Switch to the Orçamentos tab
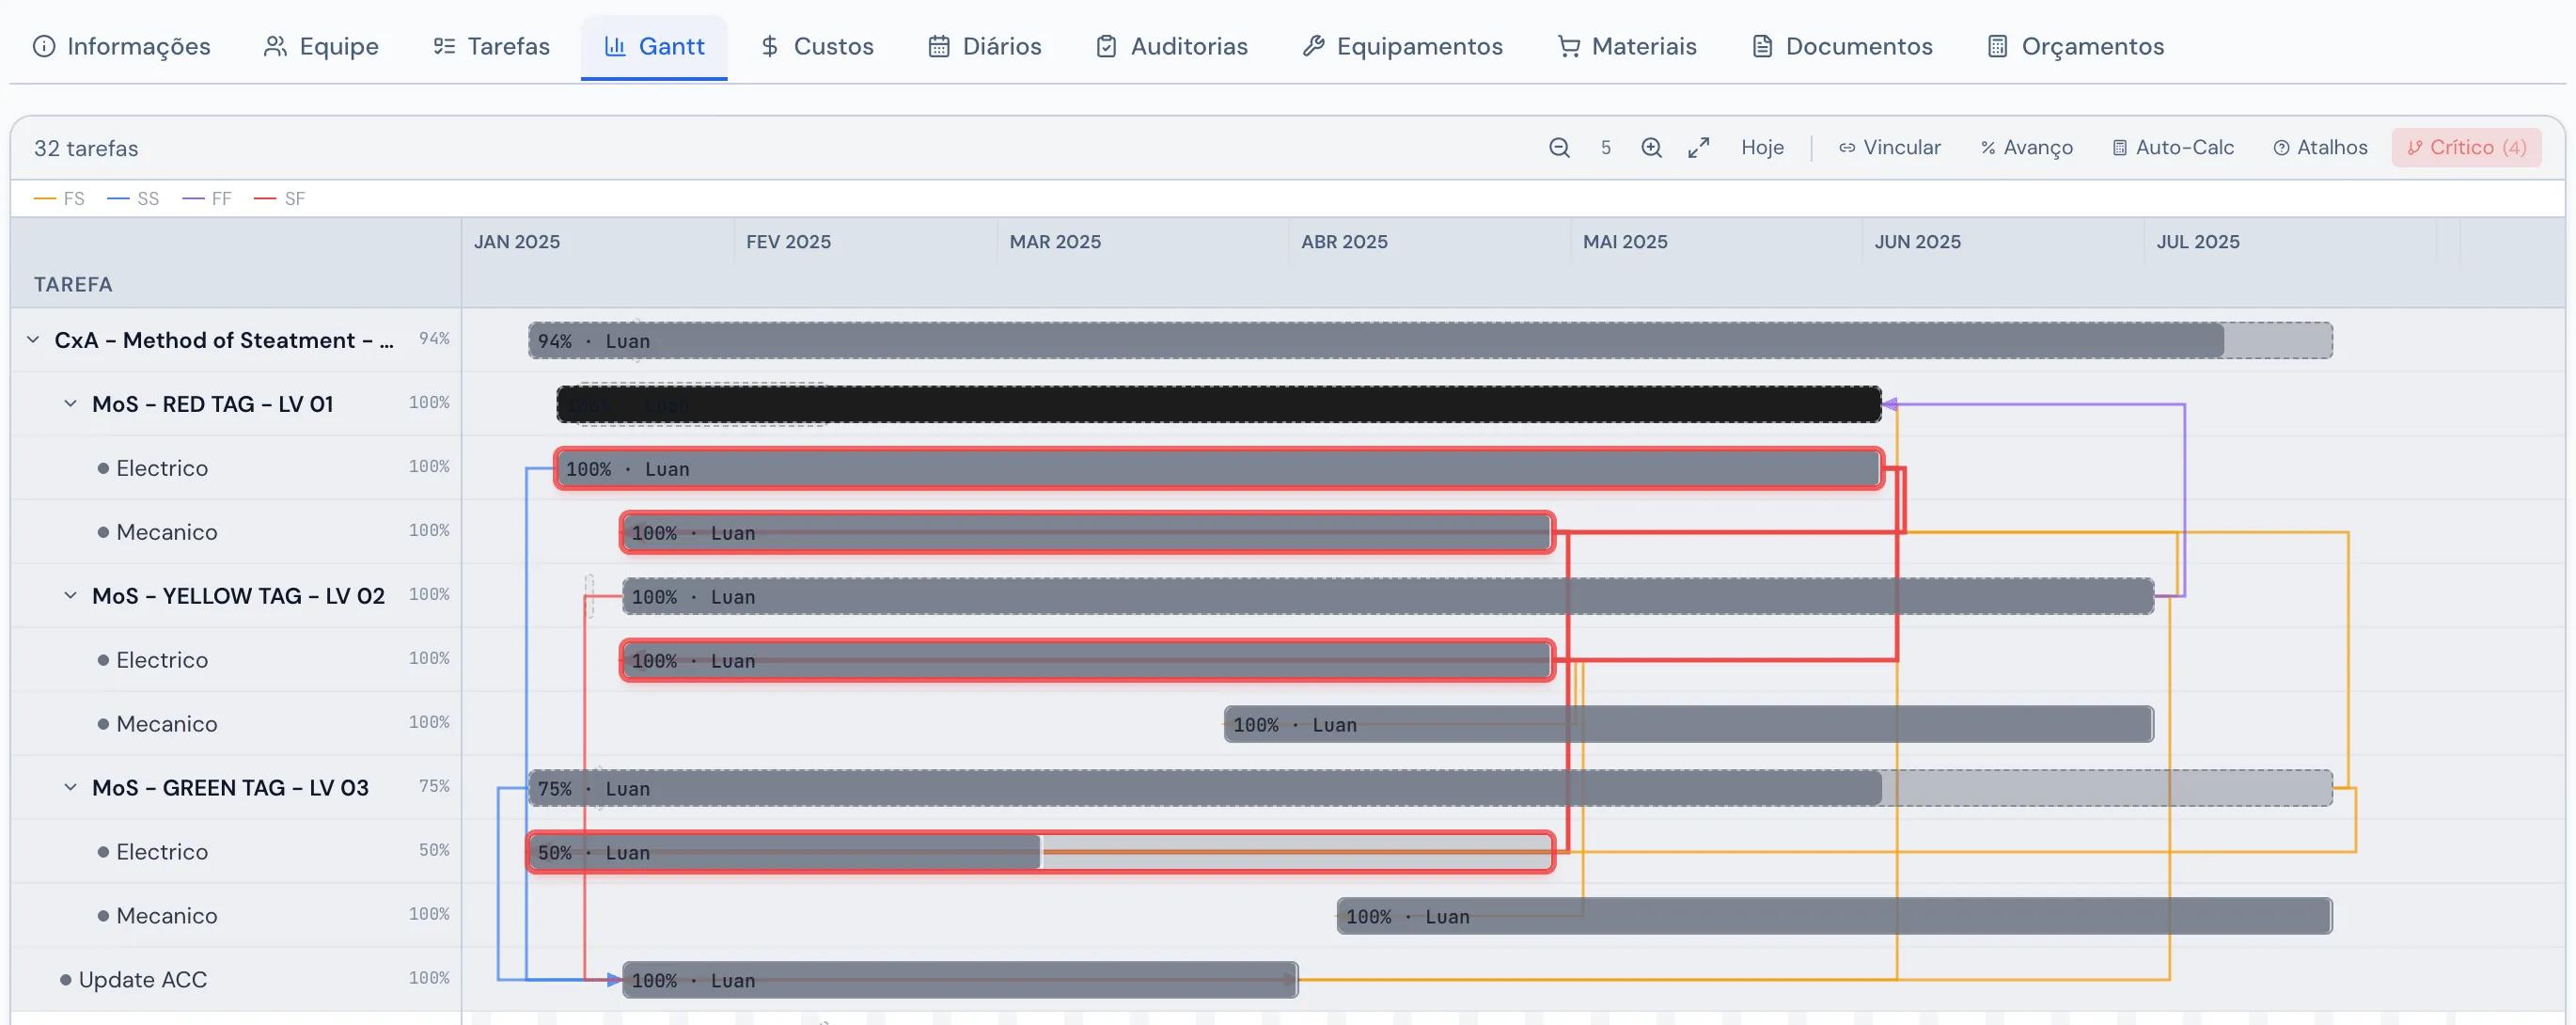 click(2075, 46)
